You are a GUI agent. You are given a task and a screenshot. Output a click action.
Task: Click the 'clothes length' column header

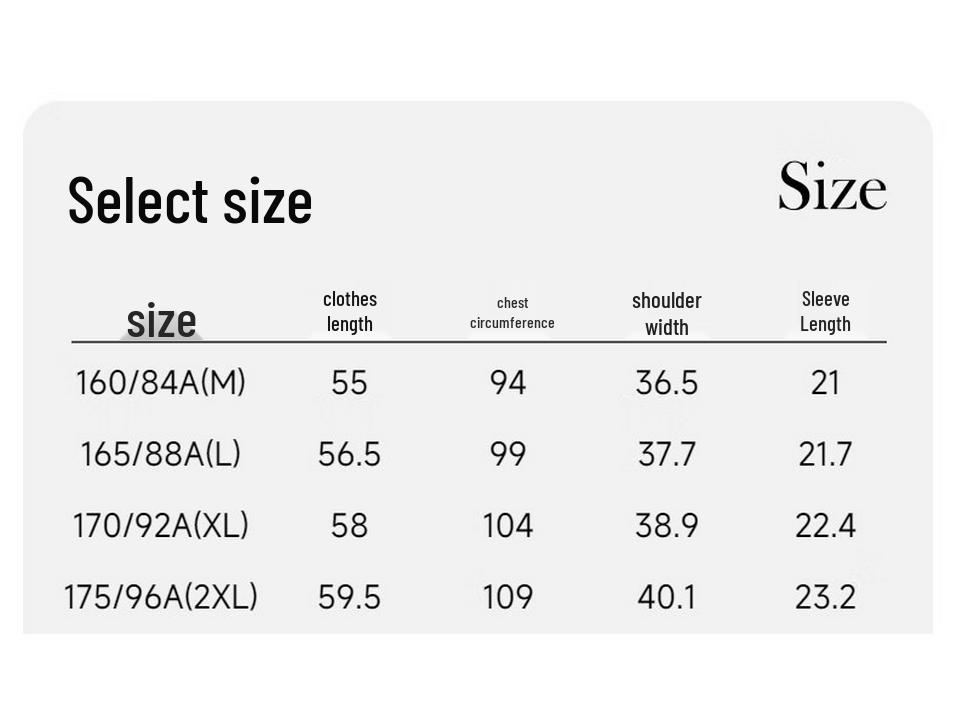pyautogui.click(x=350, y=311)
